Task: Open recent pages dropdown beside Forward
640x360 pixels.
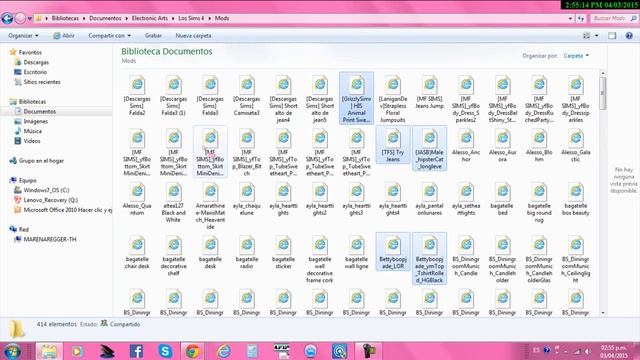Action: (x=30, y=18)
